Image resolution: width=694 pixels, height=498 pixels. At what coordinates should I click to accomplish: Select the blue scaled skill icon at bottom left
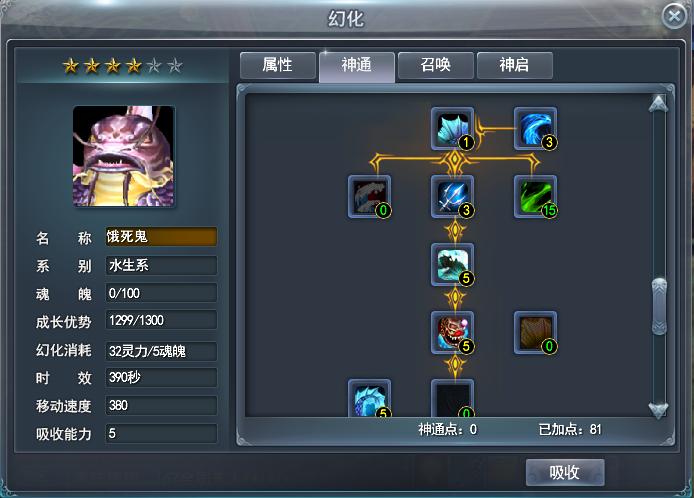pos(369,398)
